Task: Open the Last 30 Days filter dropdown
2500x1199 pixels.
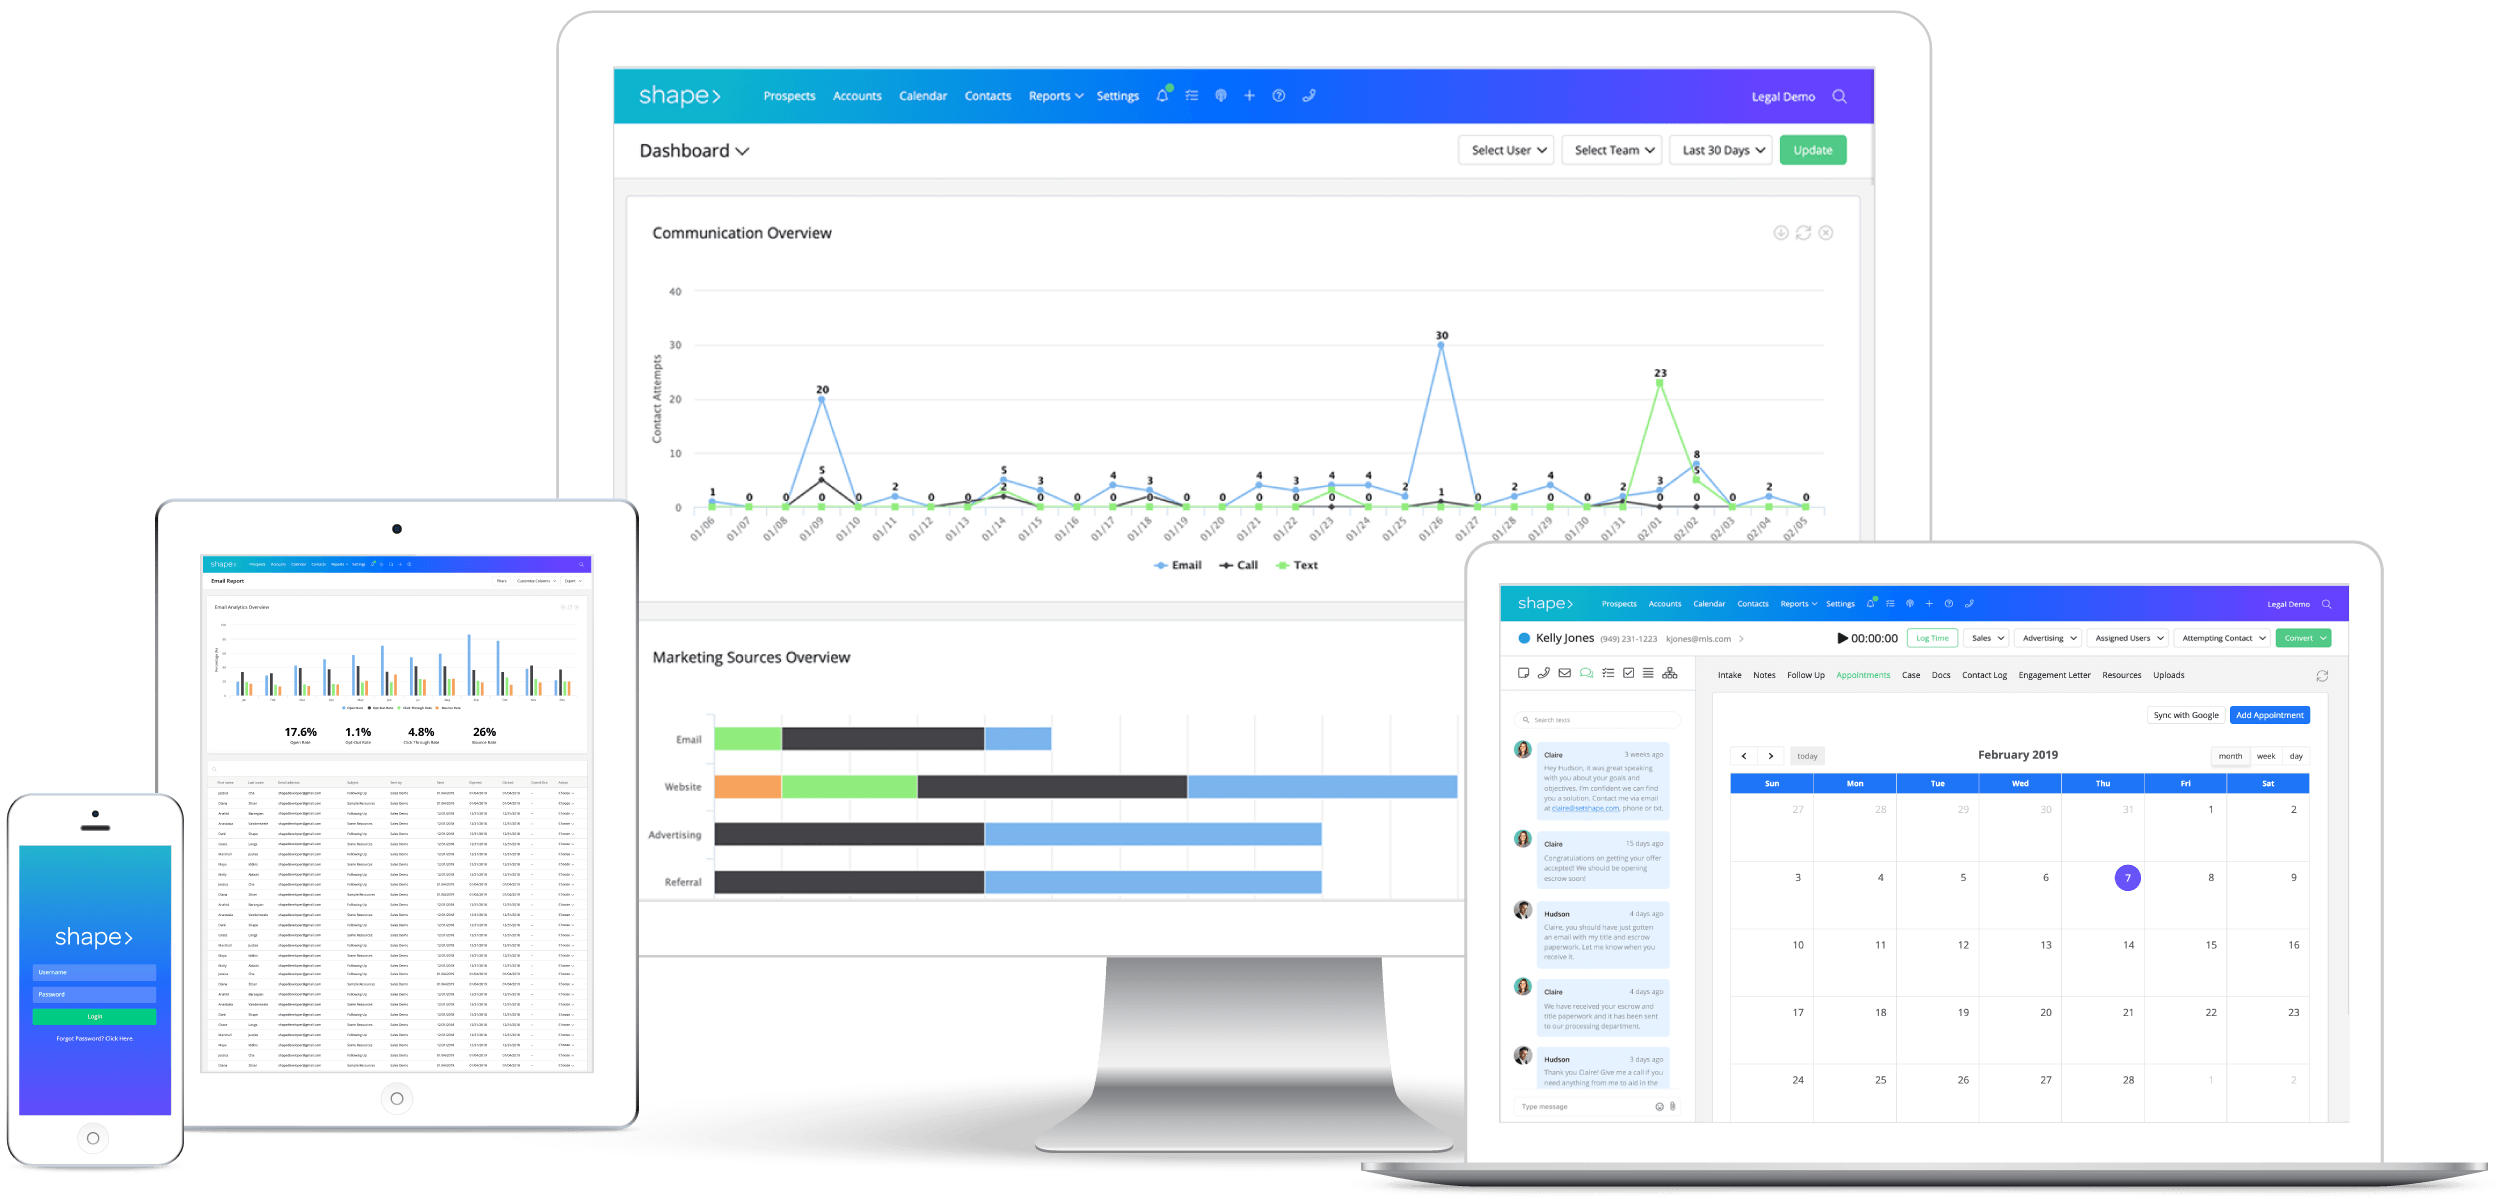Action: pos(1720,150)
